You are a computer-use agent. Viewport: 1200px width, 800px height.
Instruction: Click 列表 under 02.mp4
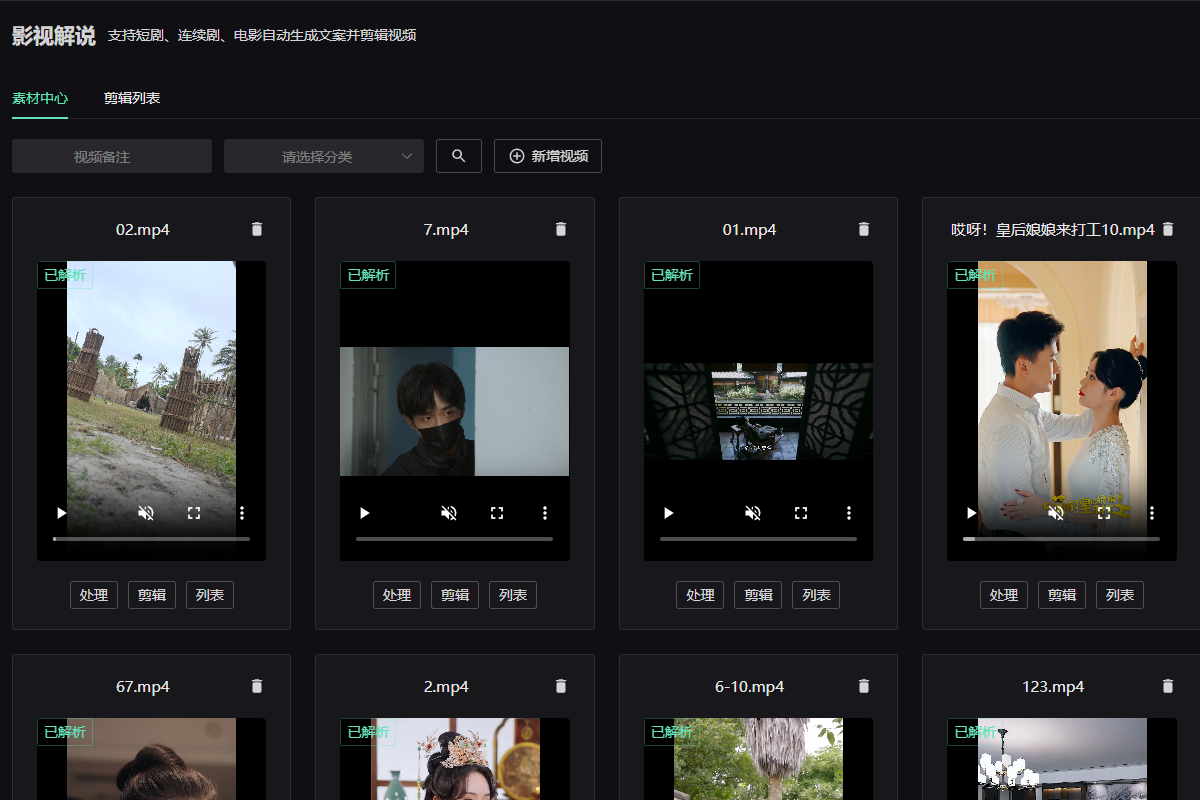pos(210,595)
